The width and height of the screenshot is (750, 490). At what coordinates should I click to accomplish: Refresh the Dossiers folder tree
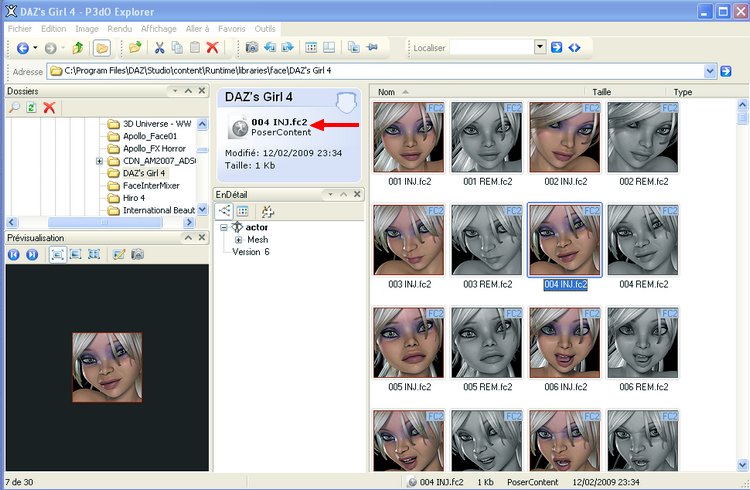[32, 107]
